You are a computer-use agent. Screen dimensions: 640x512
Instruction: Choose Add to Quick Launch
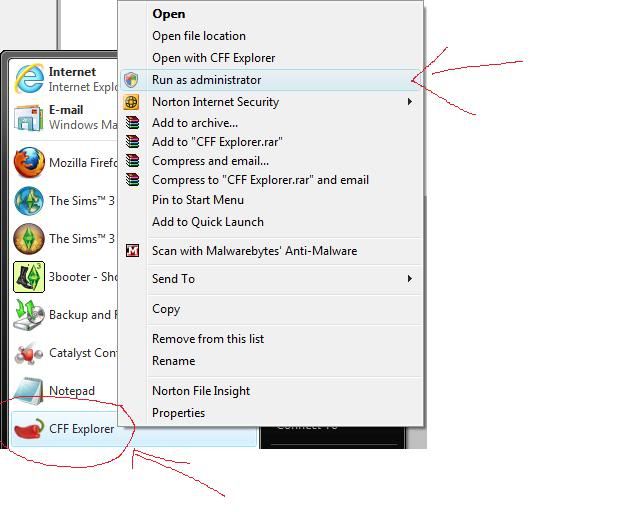[x=208, y=222]
